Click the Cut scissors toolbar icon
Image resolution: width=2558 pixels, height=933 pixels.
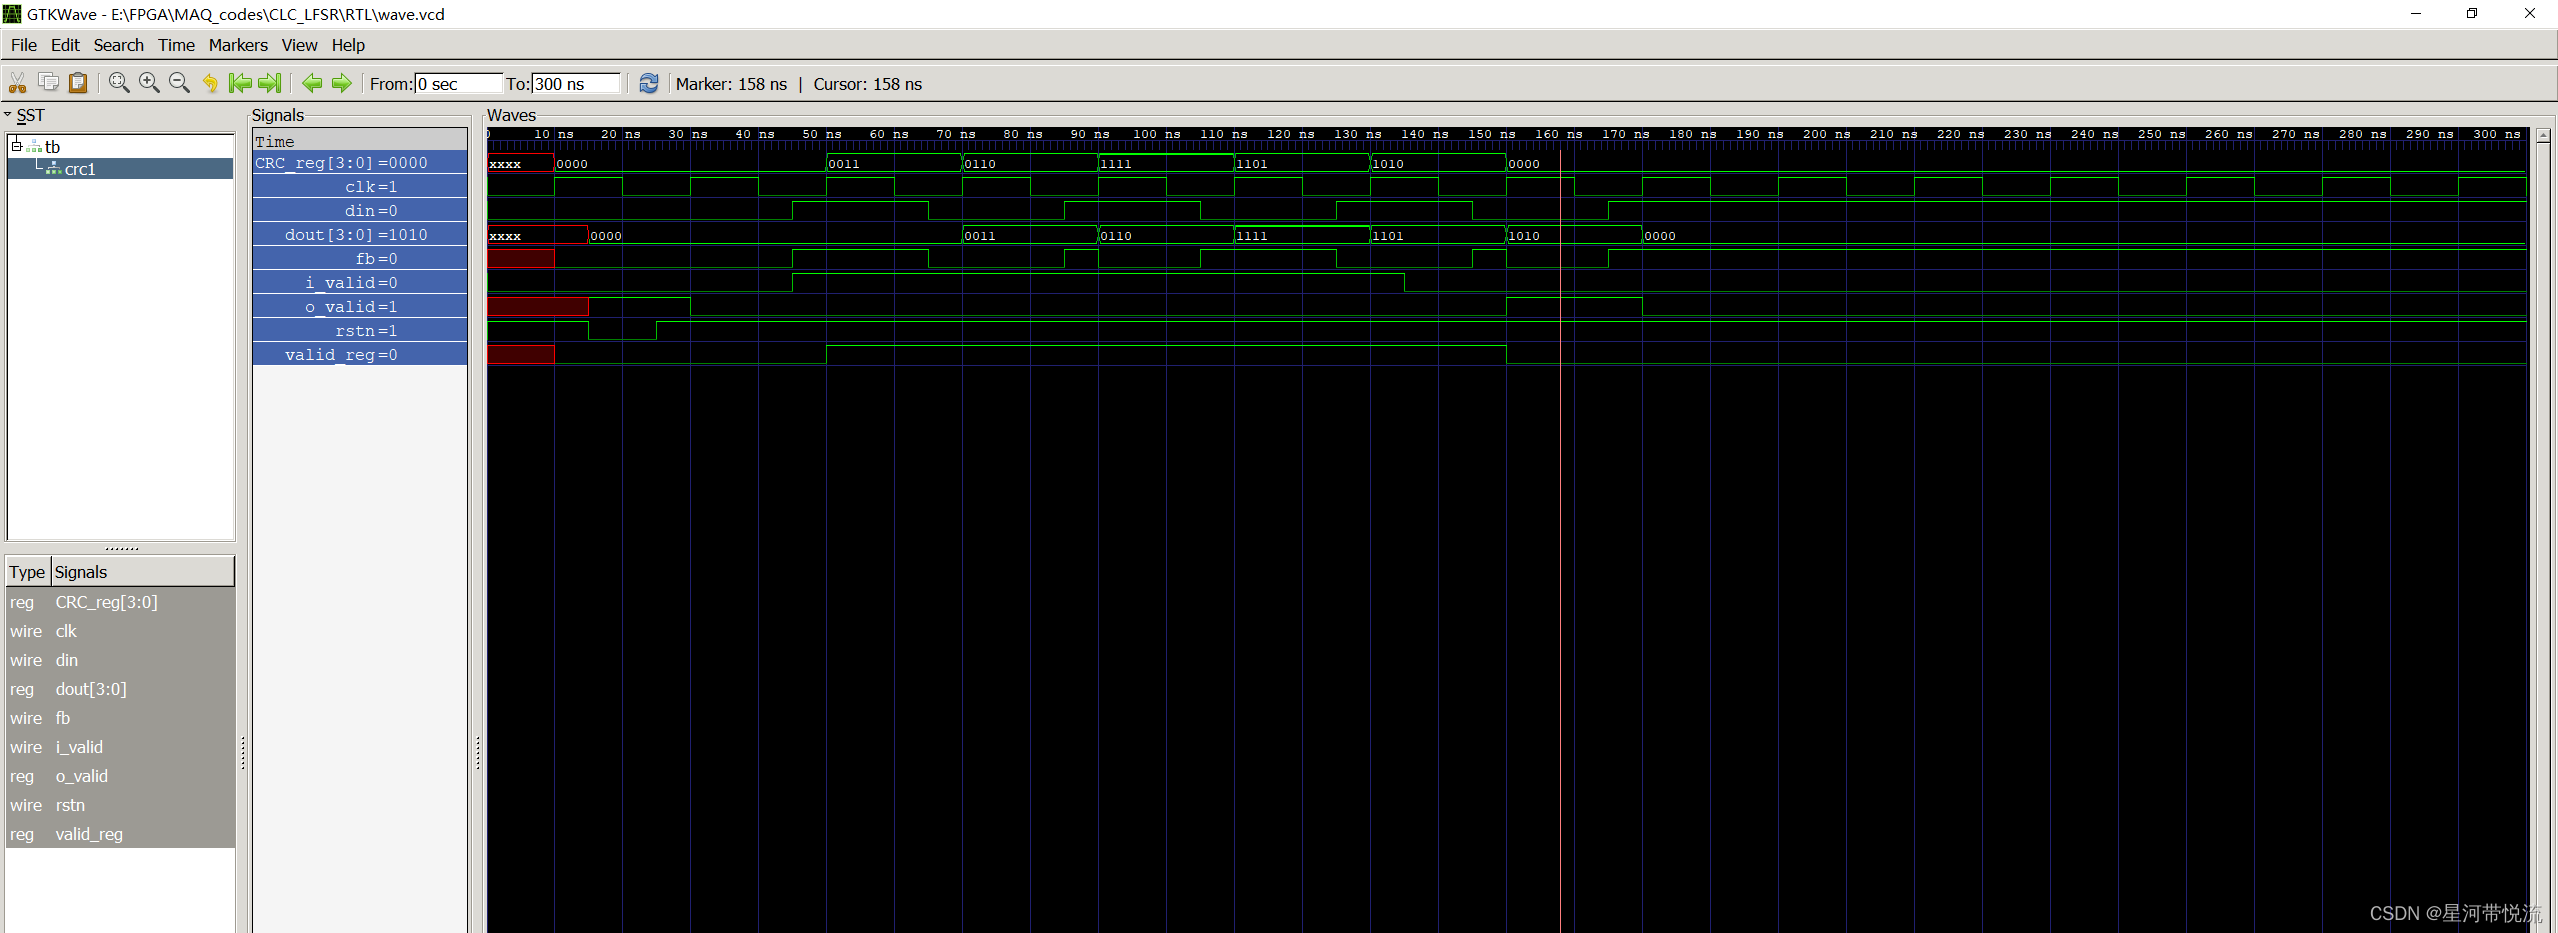point(18,83)
